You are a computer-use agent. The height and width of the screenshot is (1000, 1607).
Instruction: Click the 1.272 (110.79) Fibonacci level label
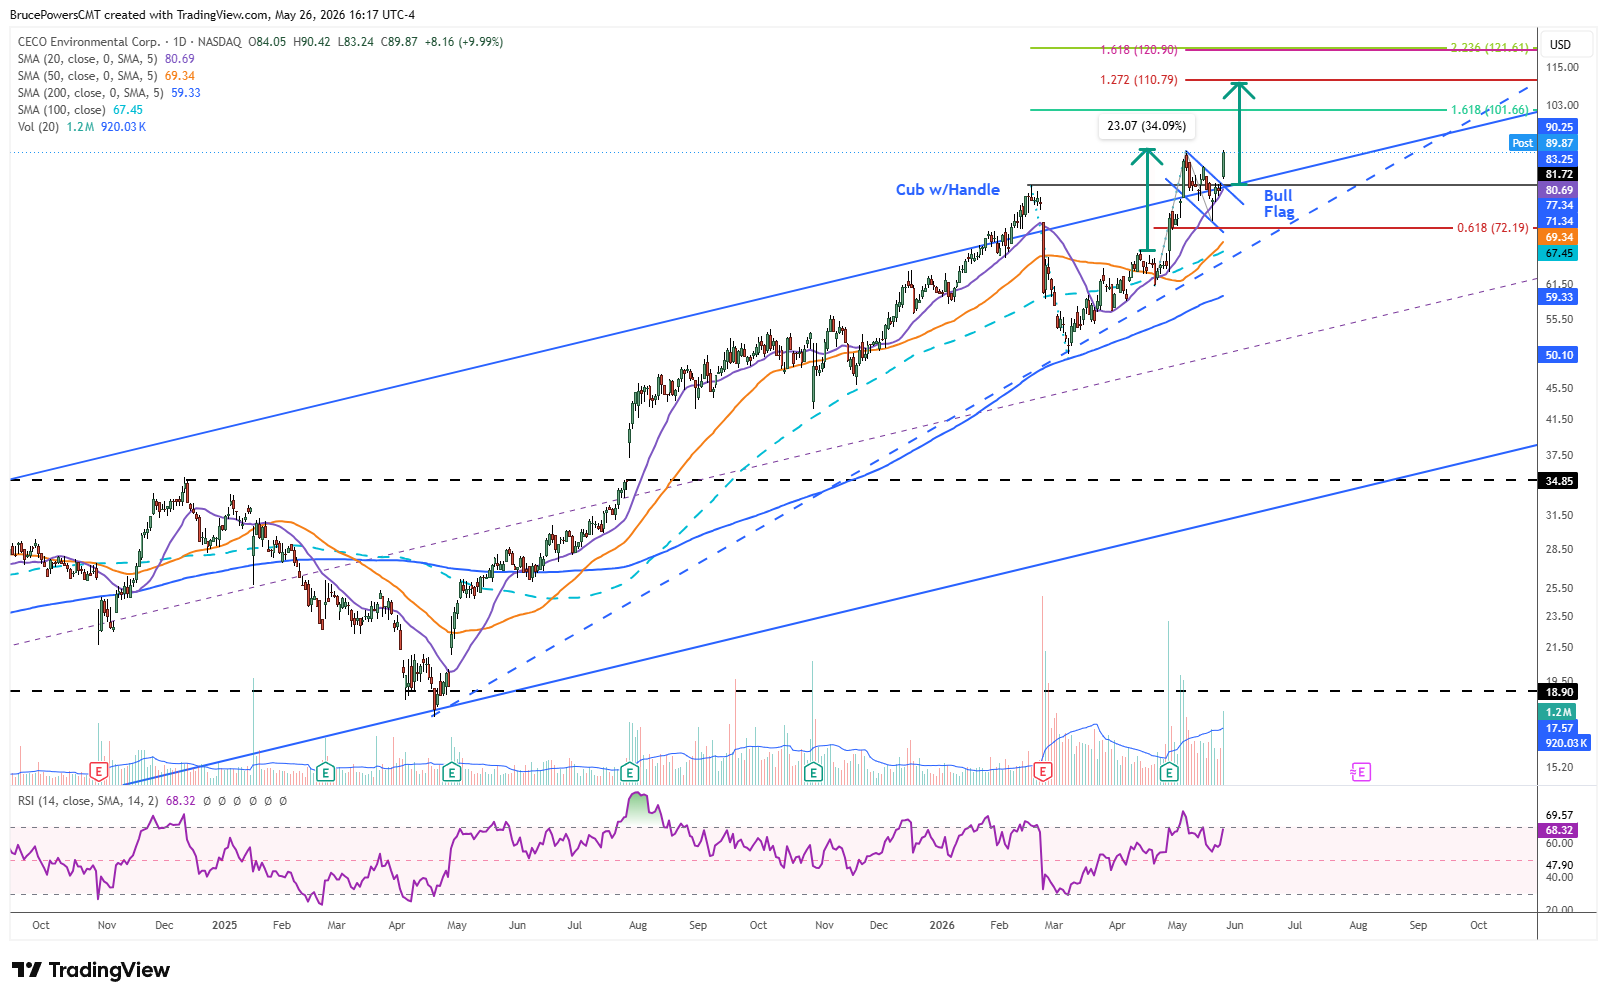tap(1139, 80)
